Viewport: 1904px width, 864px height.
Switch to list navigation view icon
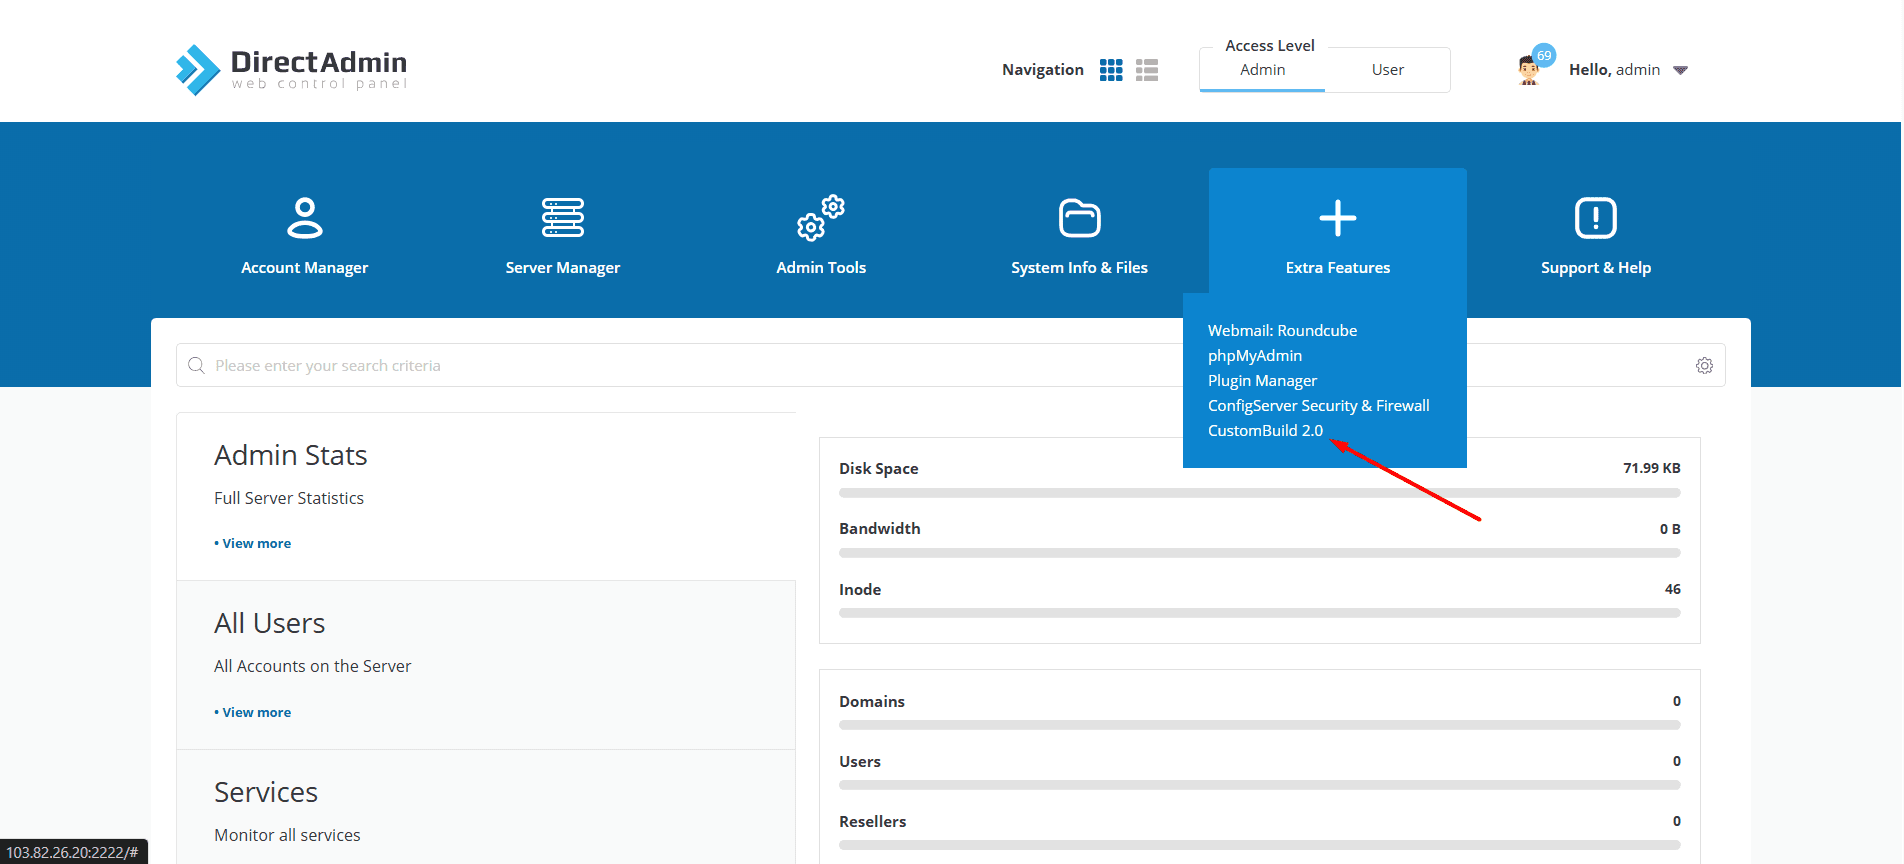pyautogui.click(x=1147, y=70)
